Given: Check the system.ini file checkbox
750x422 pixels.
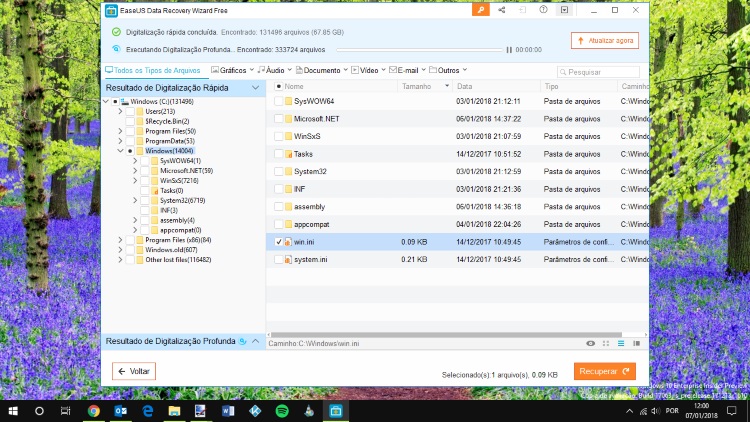Looking at the screenshot, I should click(x=279, y=259).
